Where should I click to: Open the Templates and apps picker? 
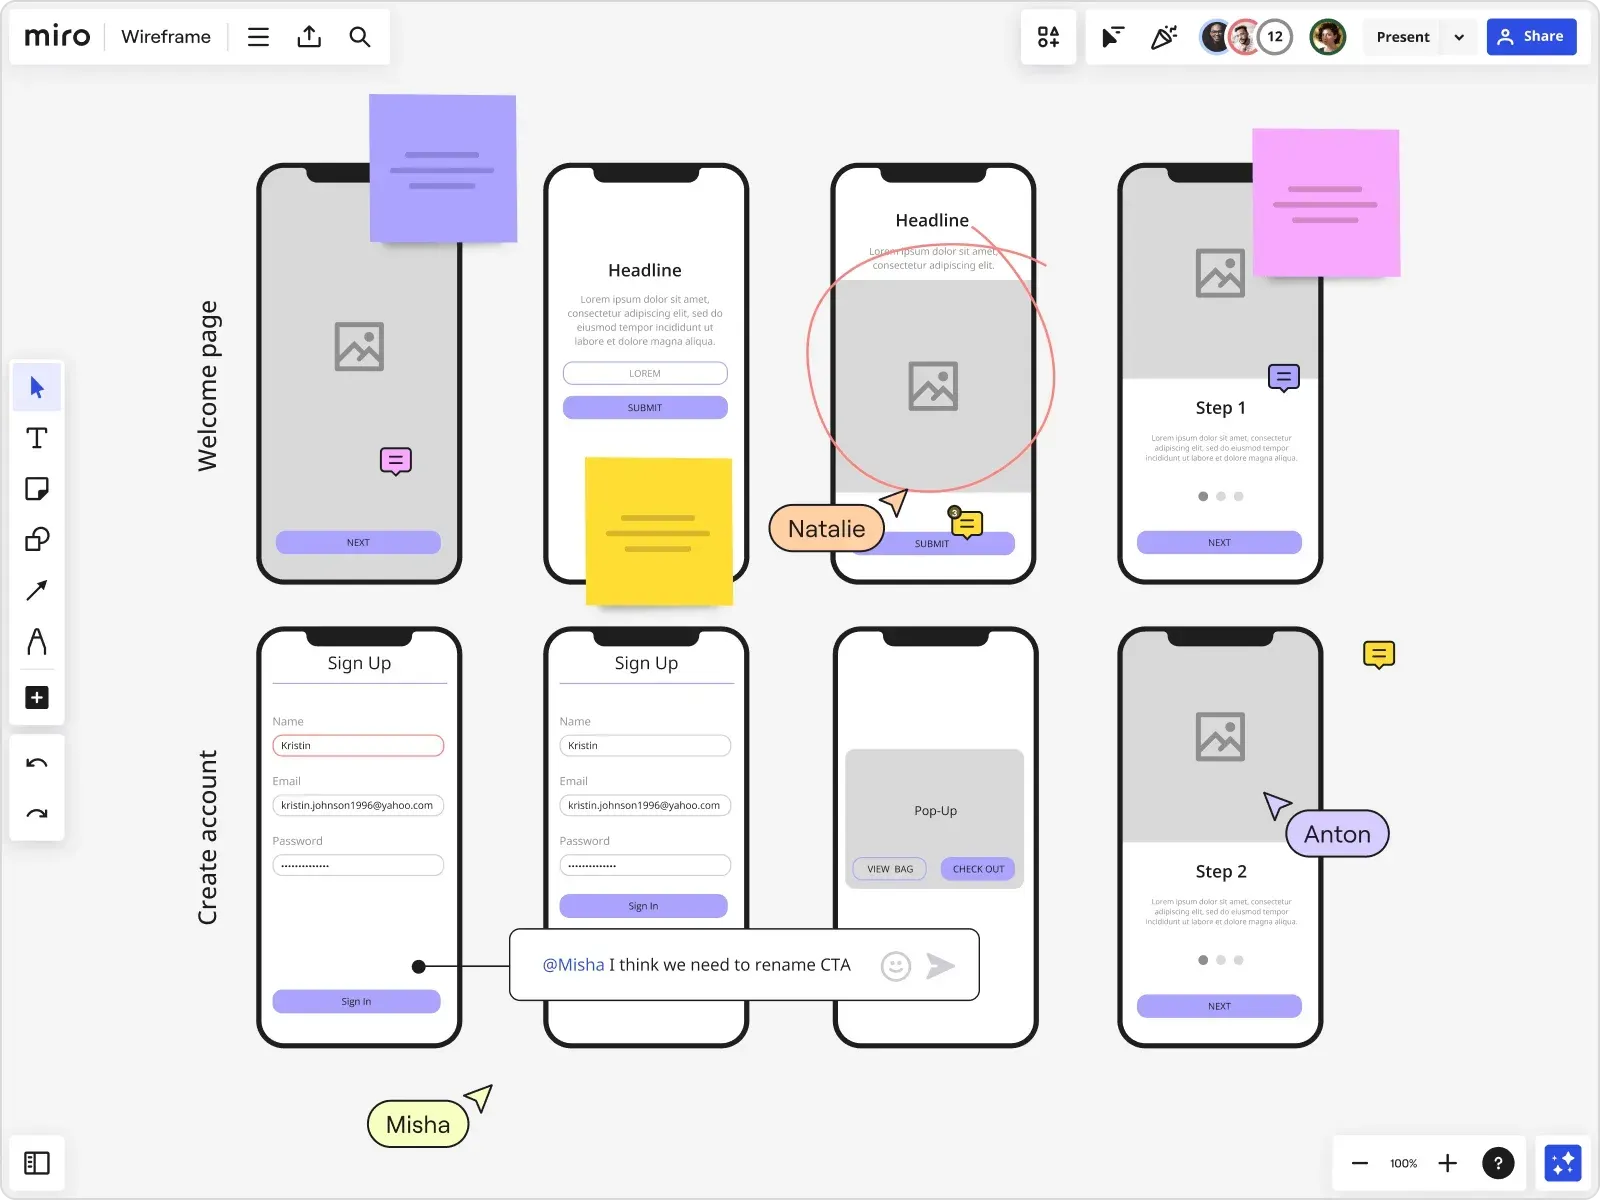(1048, 37)
